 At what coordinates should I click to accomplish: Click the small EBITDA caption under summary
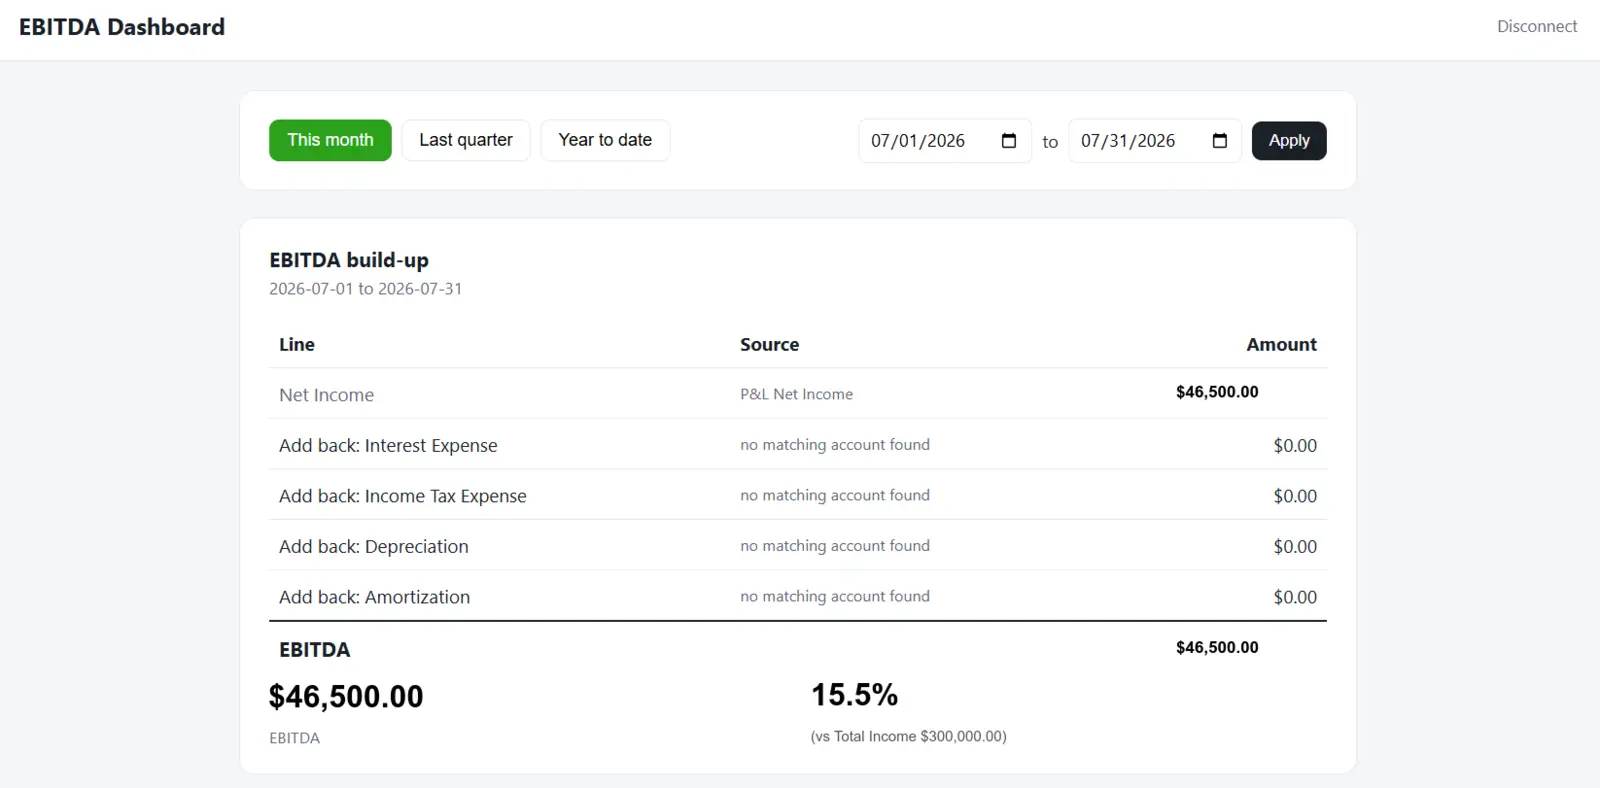tap(295, 738)
